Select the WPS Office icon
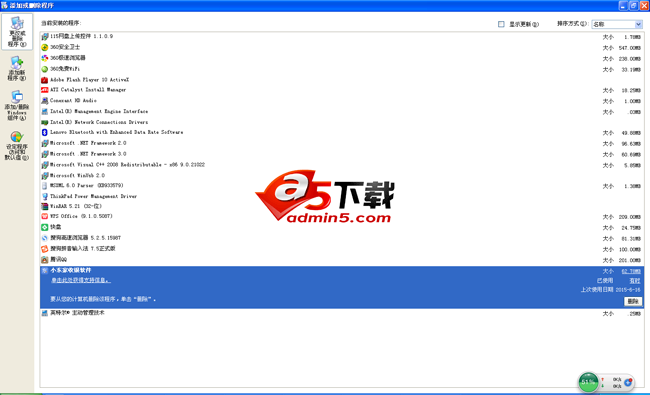This screenshot has width=650, height=395. click(45, 216)
